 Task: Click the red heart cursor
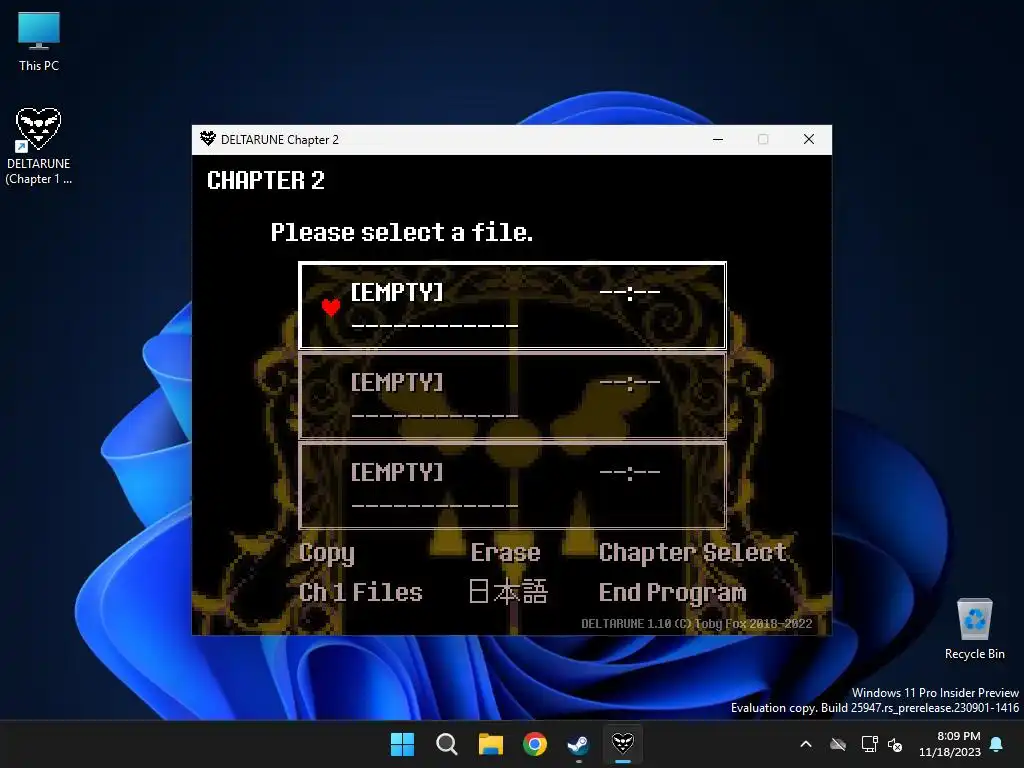[x=330, y=306]
